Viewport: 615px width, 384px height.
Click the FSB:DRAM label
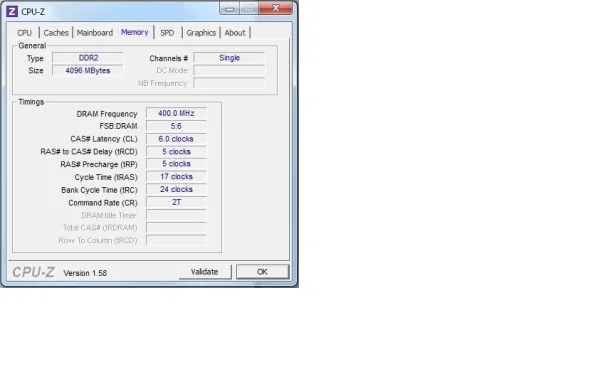point(118,126)
